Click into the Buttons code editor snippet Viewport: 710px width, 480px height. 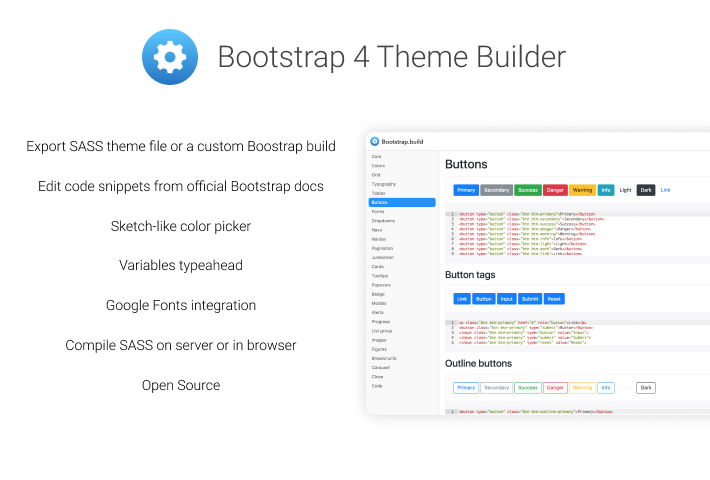coord(577,234)
